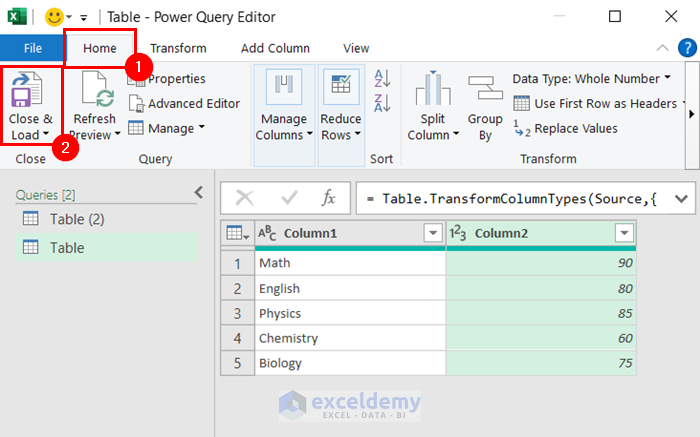Open Quick Access Toolbar customize arrow
The width and height of the screenshot is (700, 437).
(83, 18)
